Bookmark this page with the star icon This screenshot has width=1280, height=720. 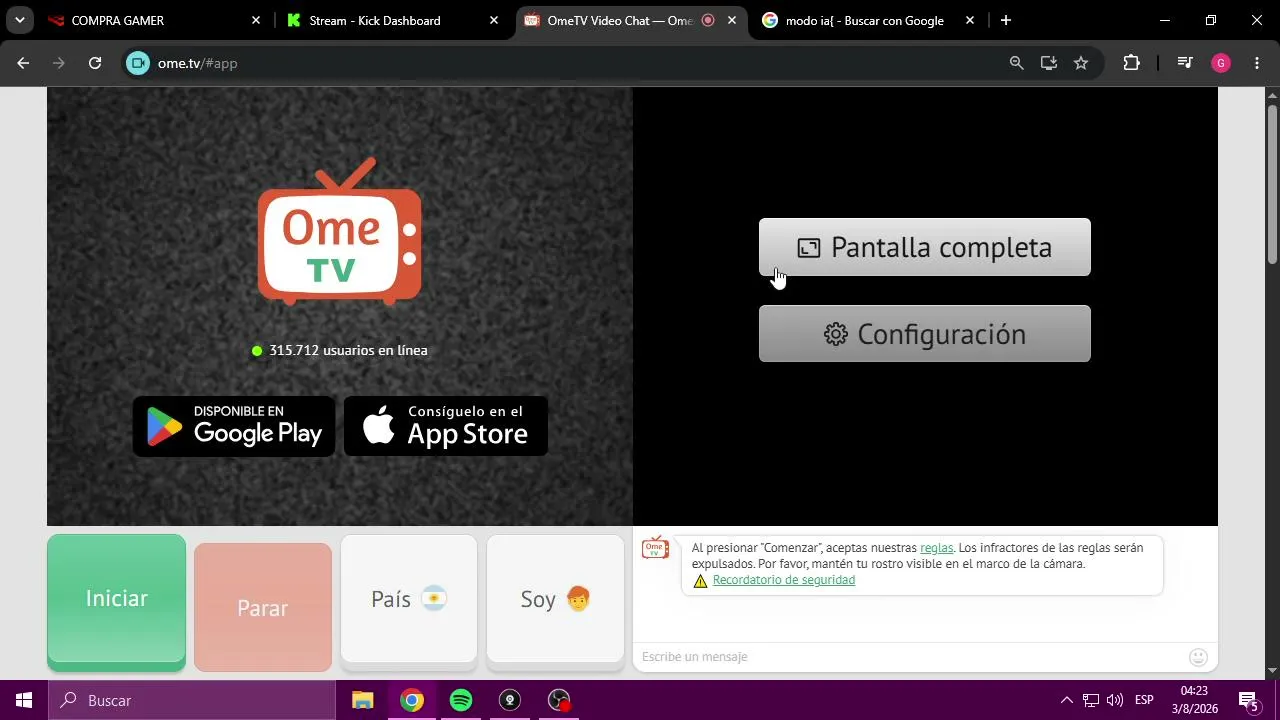click(x=1081, y=63)
